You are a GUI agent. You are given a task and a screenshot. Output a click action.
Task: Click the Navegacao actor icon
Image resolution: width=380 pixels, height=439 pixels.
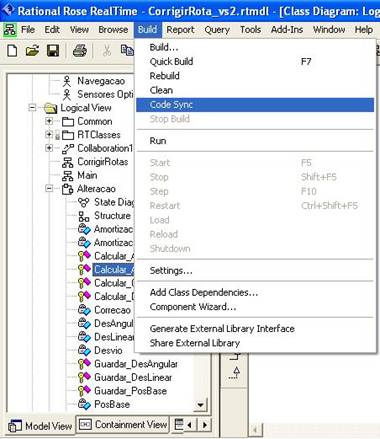[67, 81]
